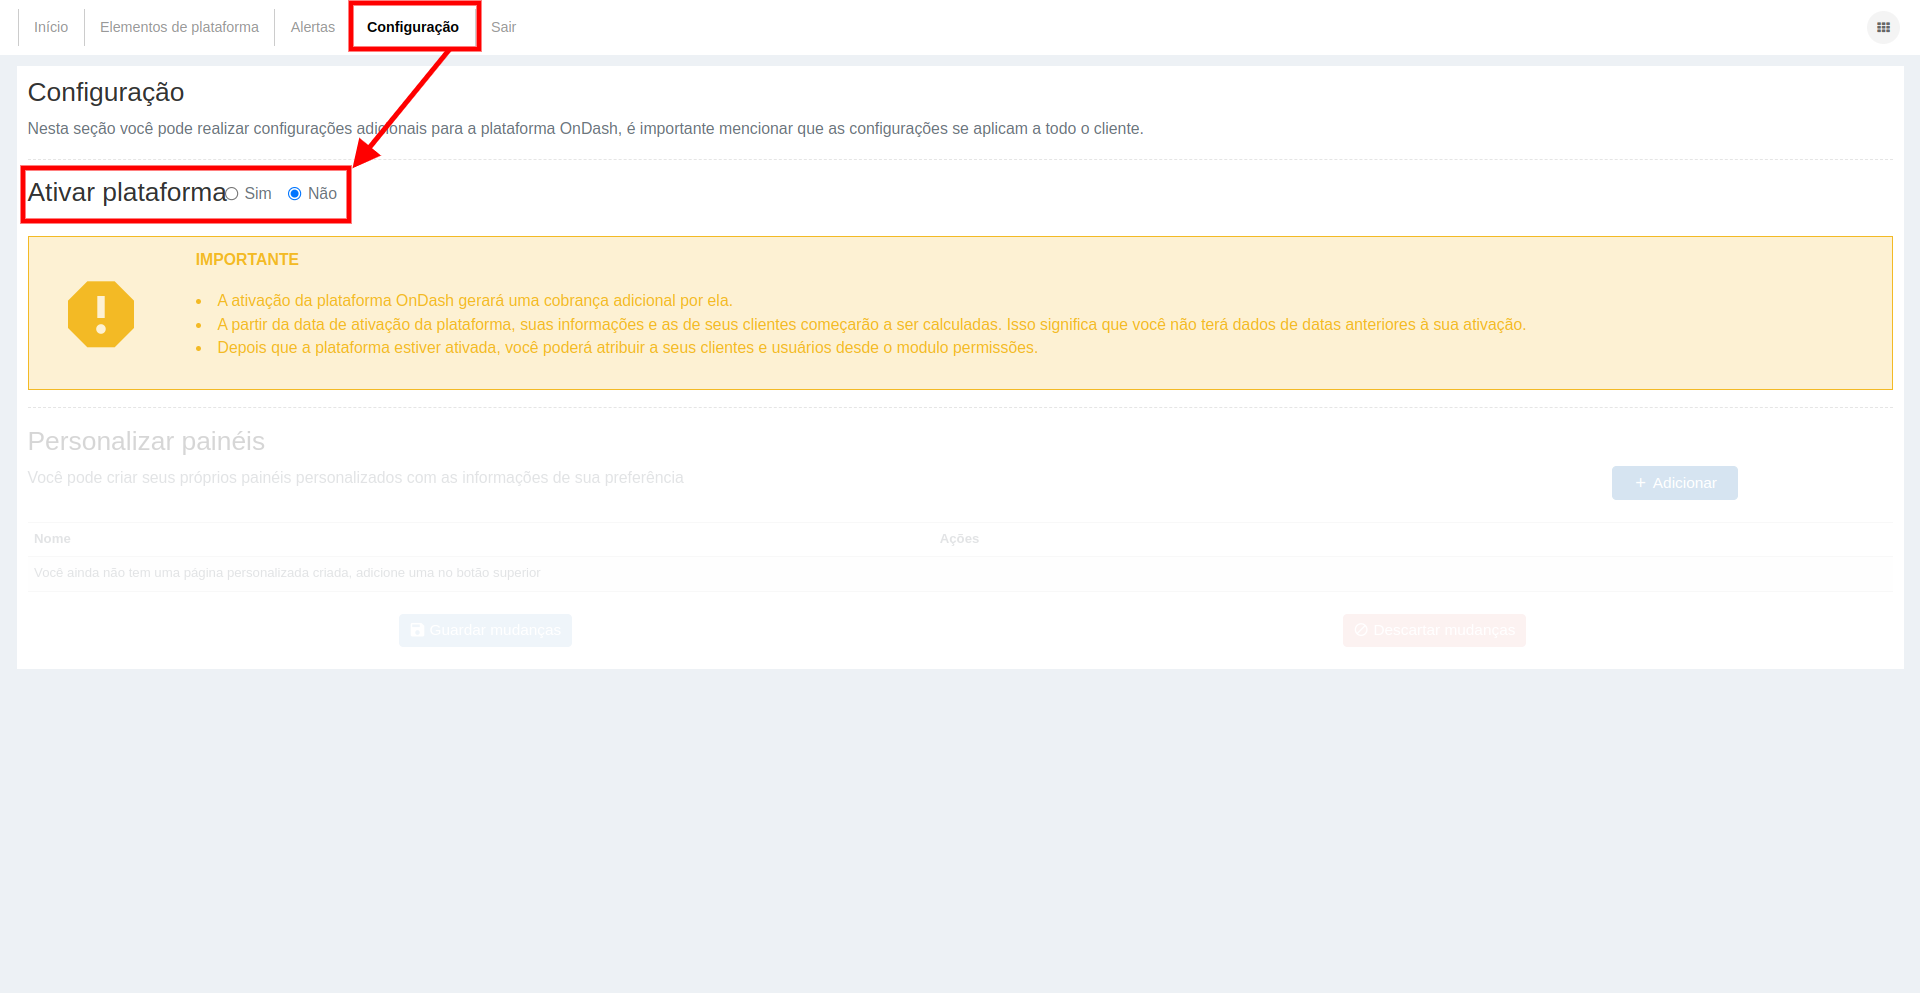Select the Não radio button
Image resolution: width=1920 pixels, height=993 pixels.
[x=294, y=194]
